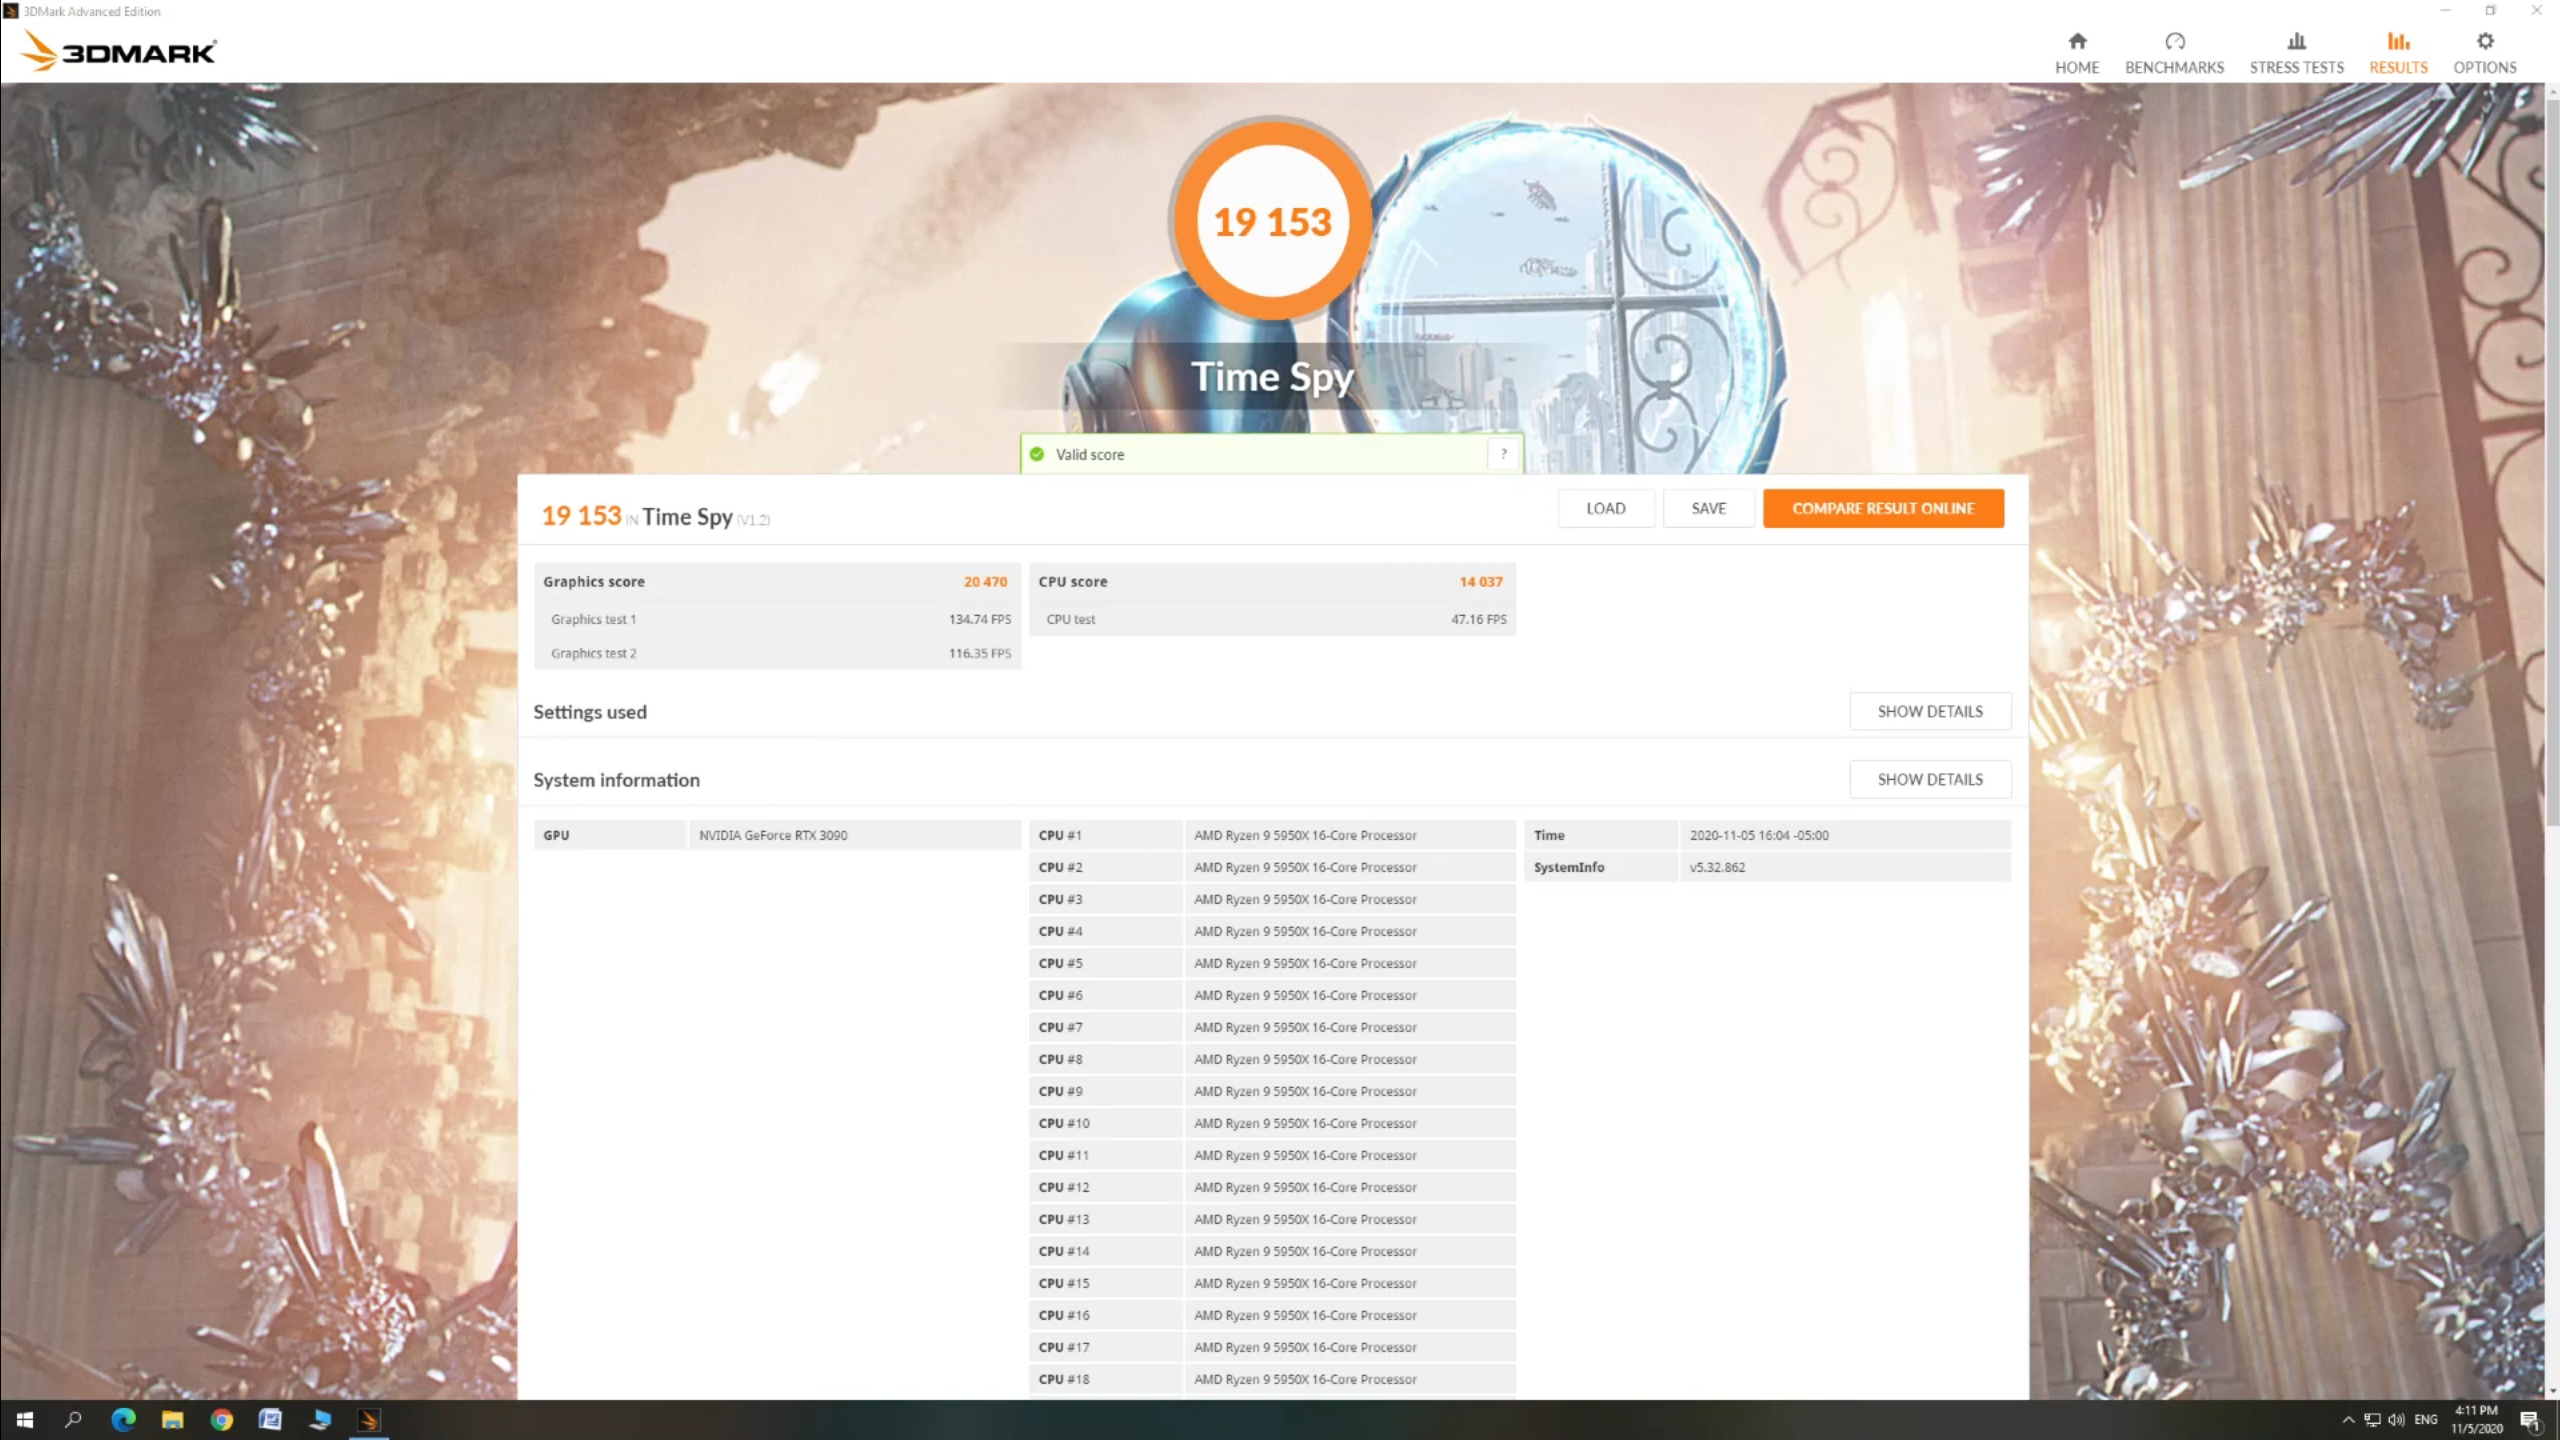This screenshot has height=1440, width=2560.
Task: Click the green Valid score checkmark icon
Action: [1037, 454]
